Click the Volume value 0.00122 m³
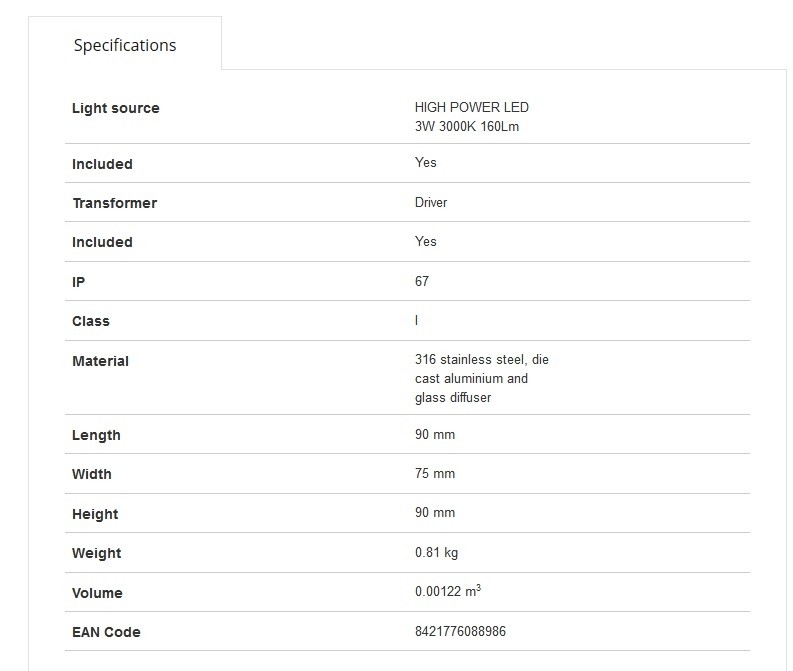Screen dimensions: 793x671 (x=448, y=591)
